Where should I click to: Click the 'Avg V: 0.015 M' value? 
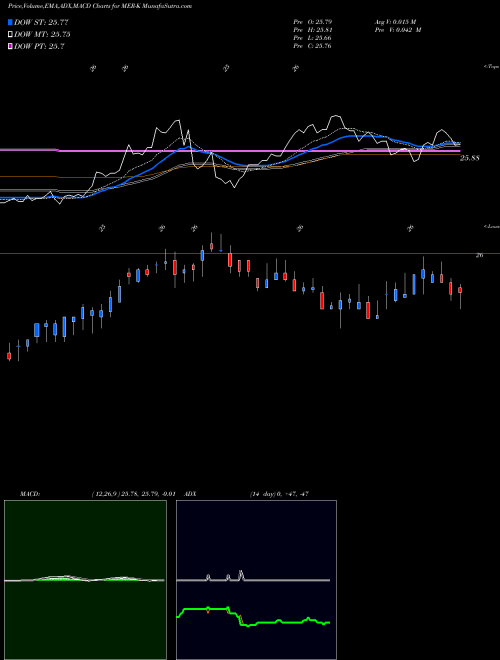pyautogui.click(x=395, y=21)
